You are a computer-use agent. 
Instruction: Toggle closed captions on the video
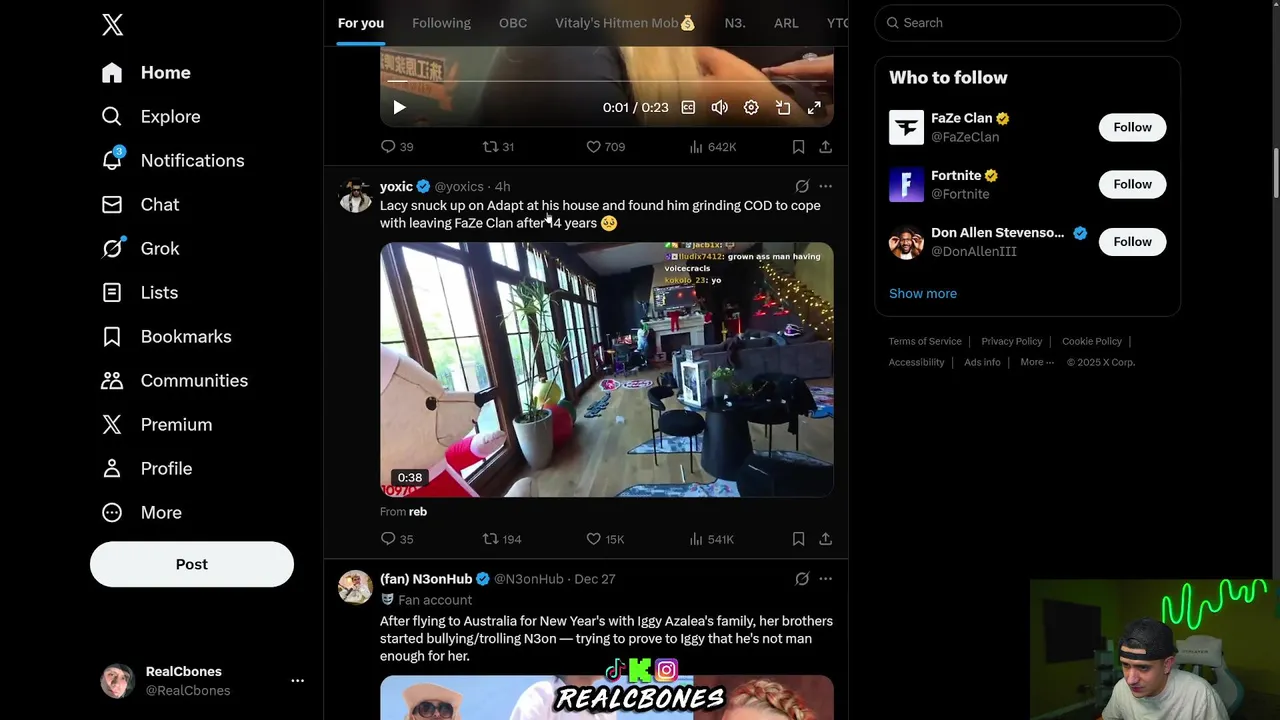click(x=688, y=107)
